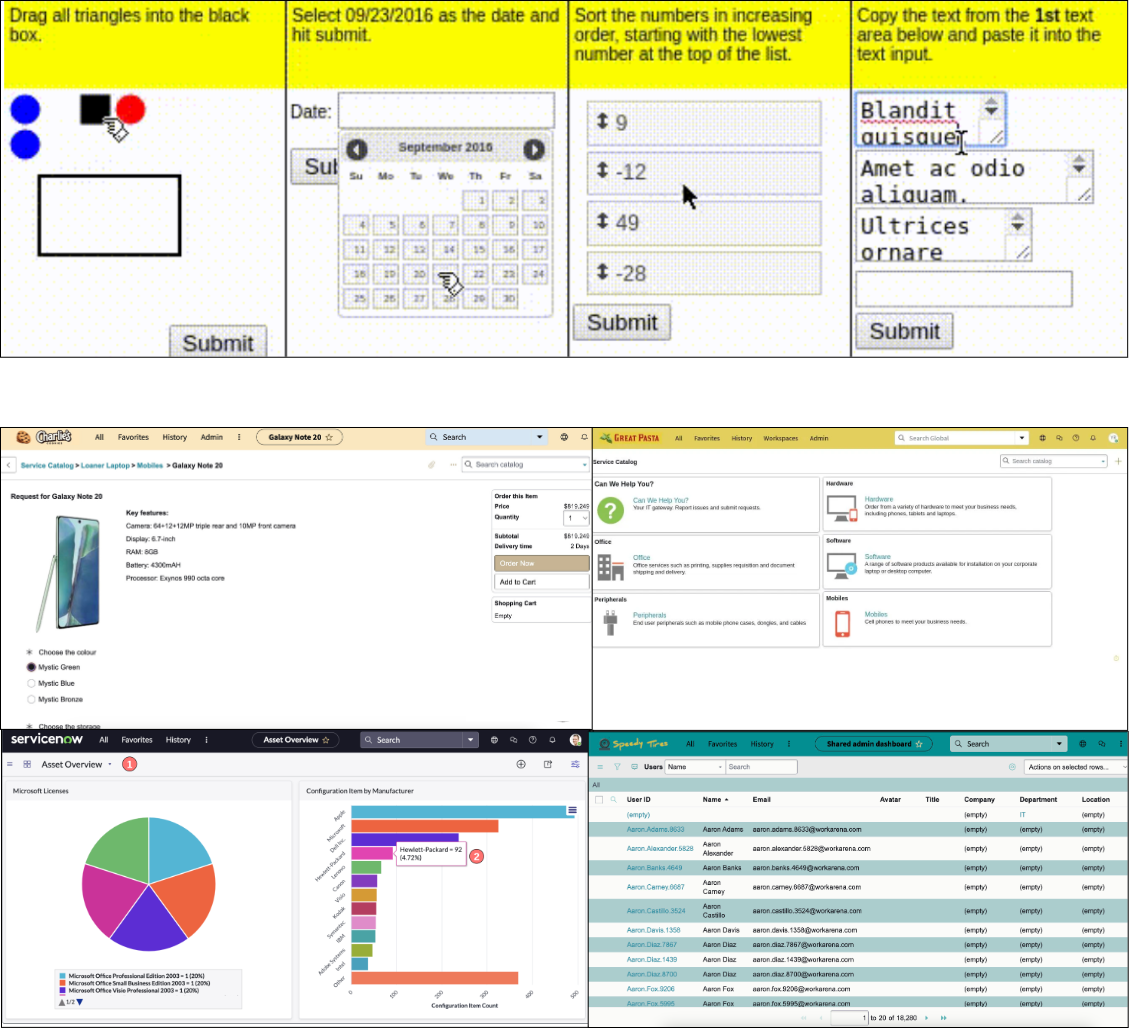Click the gear icon beside Actions on selected rows
The height and width of the screenshot is (1028, 1129).
1012,767
